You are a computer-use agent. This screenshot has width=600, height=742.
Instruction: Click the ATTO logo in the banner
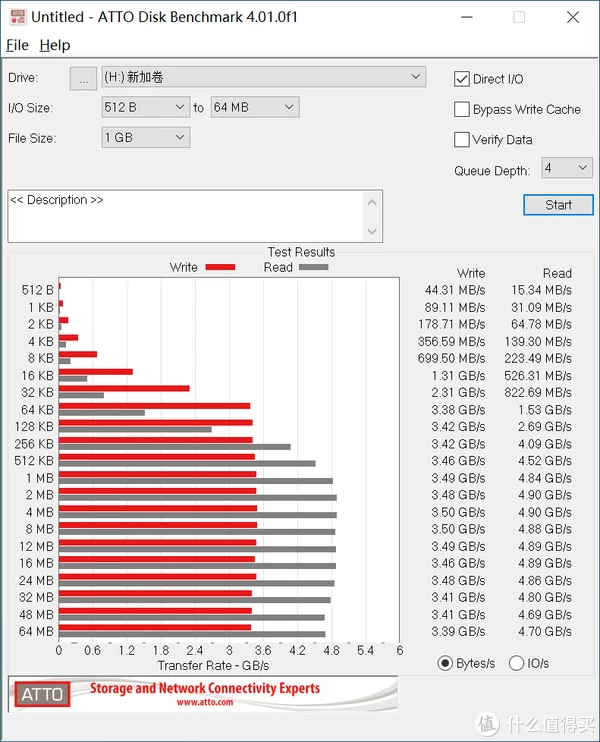pyautogui.click(x=42, y=694)
